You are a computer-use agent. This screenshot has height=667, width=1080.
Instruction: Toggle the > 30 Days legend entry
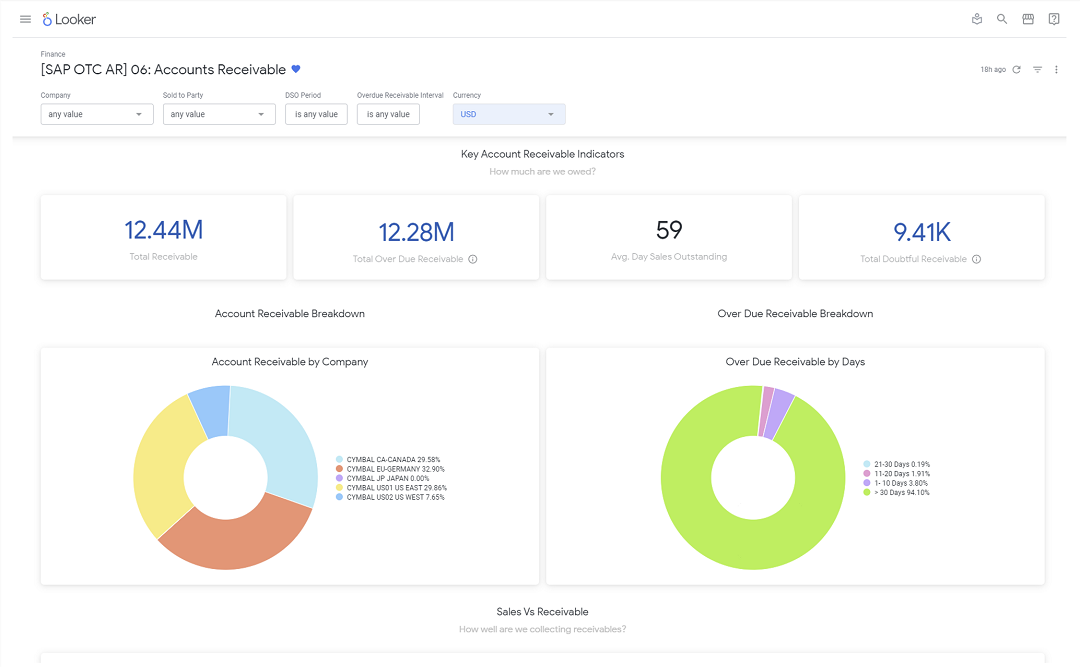[x=896, y=493]
